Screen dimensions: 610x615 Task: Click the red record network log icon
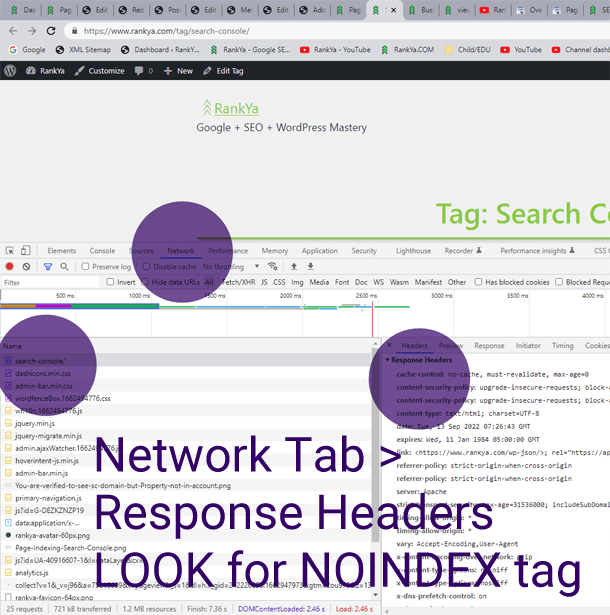point(9,267)
